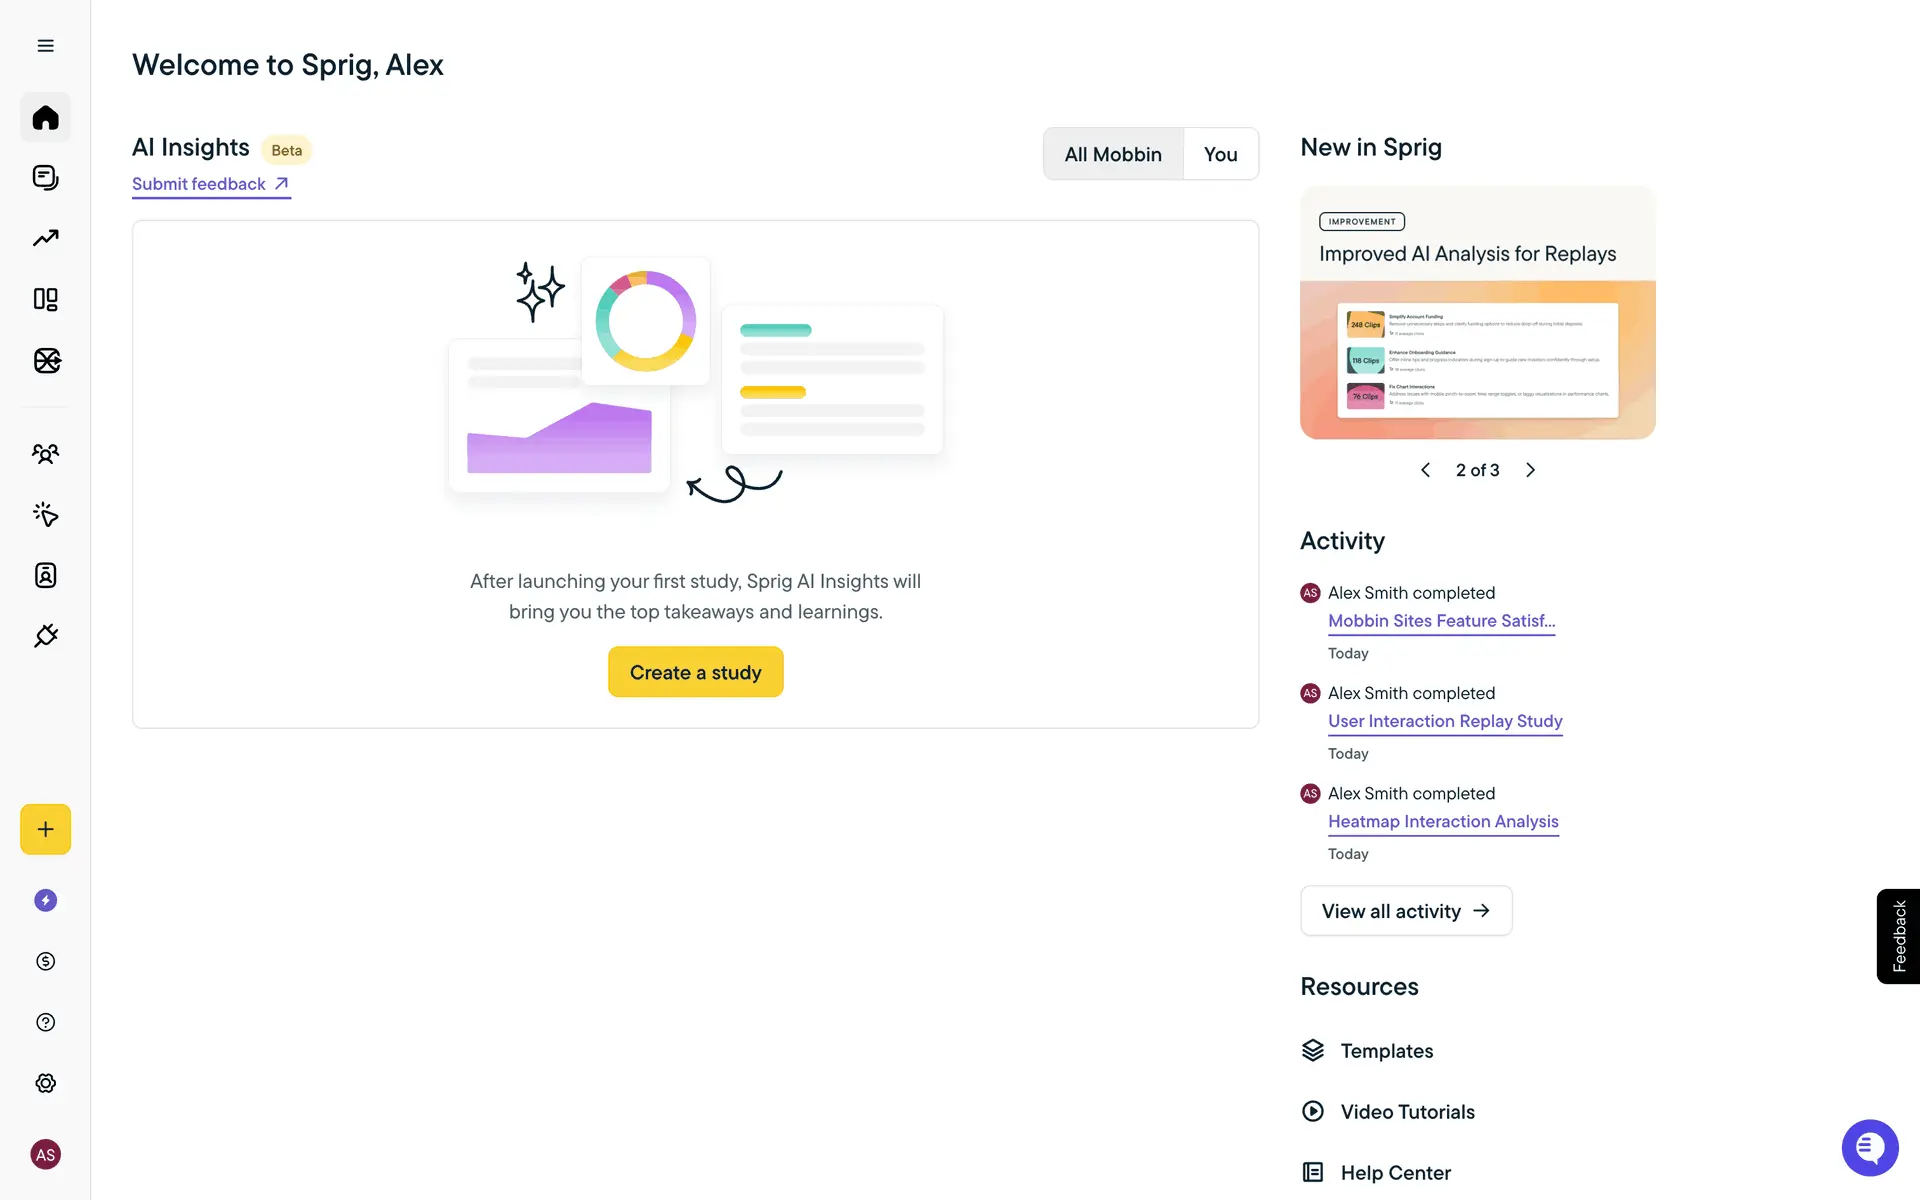Image resolution: width=1920 pixels, height=1200 pixels.
Task: Click the Home icon in sidebar
Action: [x=45, y=118]
